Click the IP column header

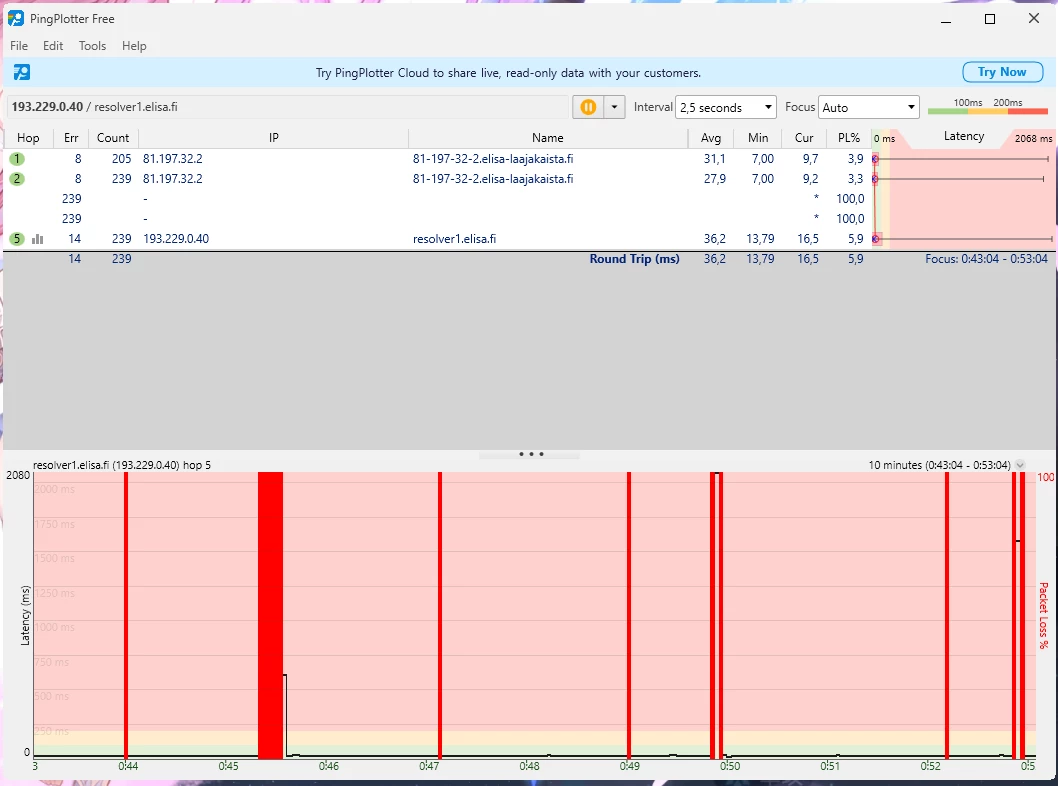273,138
